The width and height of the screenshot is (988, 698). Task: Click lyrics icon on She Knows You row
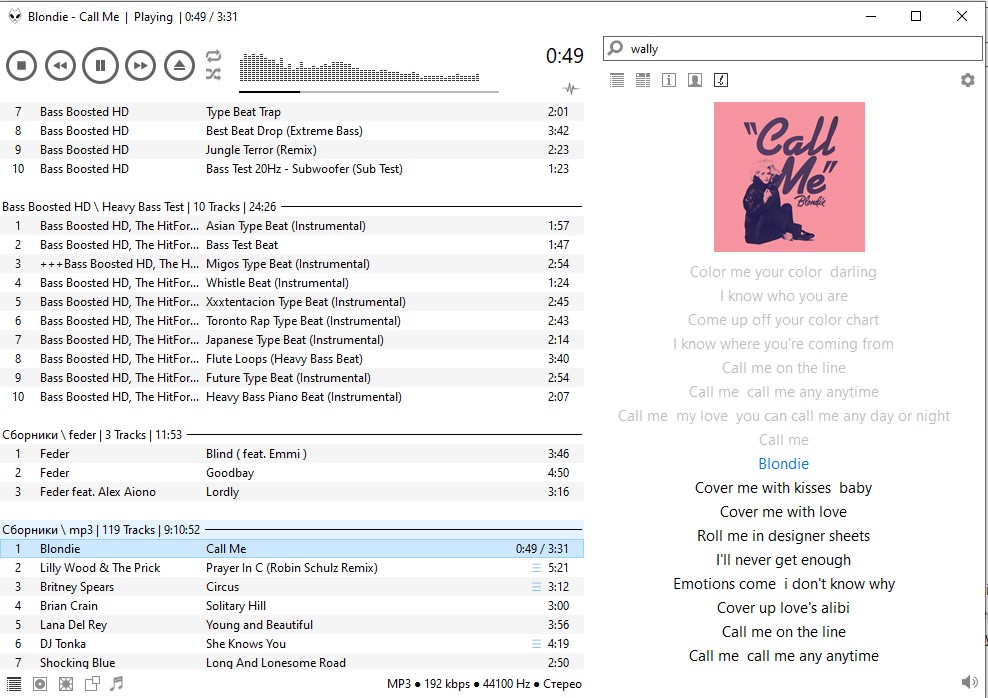point(536,644)
